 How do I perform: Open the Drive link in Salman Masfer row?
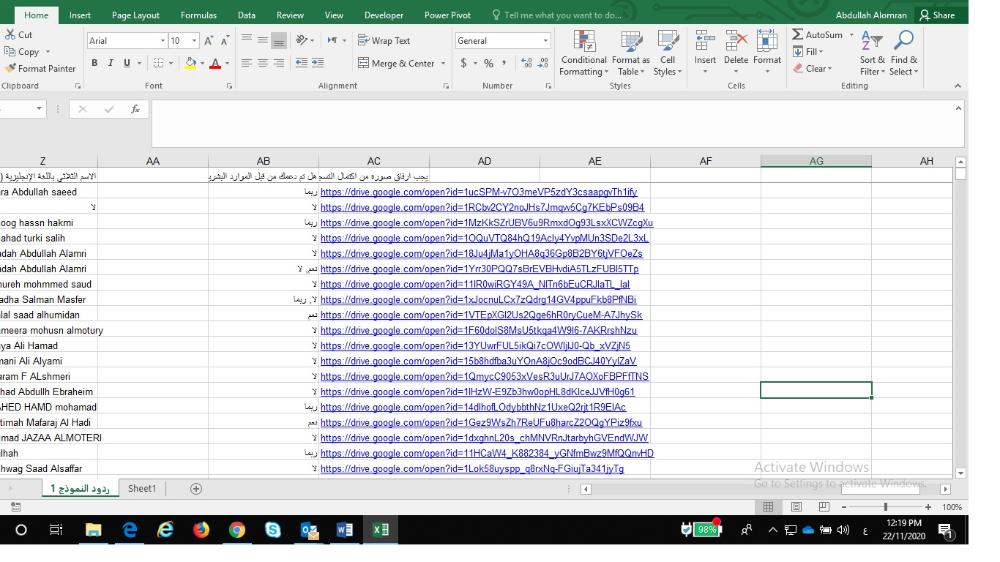pos(478,300)
